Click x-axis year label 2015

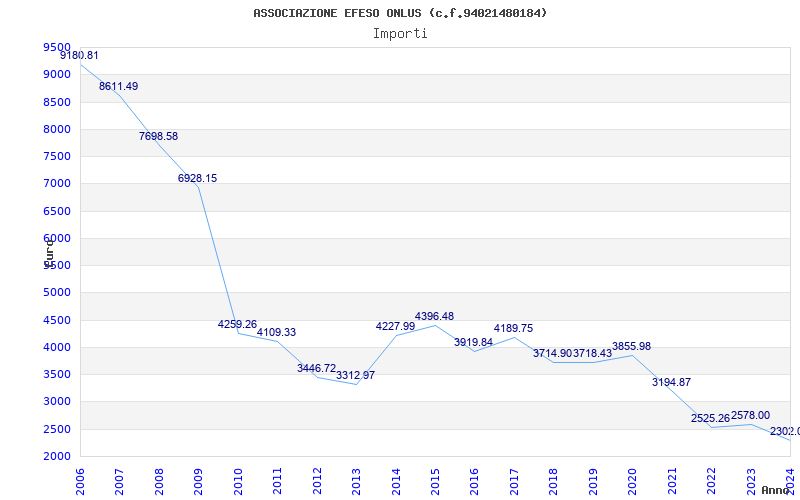435,482
